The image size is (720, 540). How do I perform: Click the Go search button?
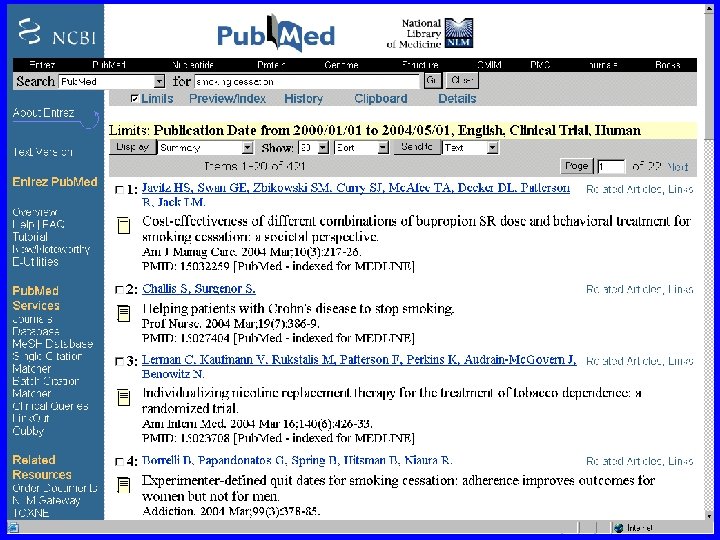coord(432,80)
